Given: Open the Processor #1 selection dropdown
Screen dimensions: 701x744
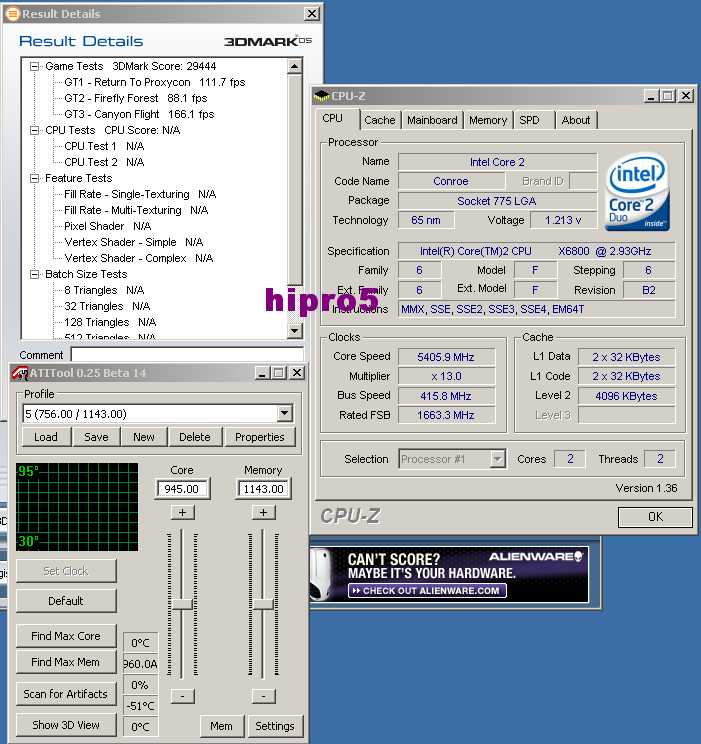Looking at the screenshot, I should tap(497, 459).
